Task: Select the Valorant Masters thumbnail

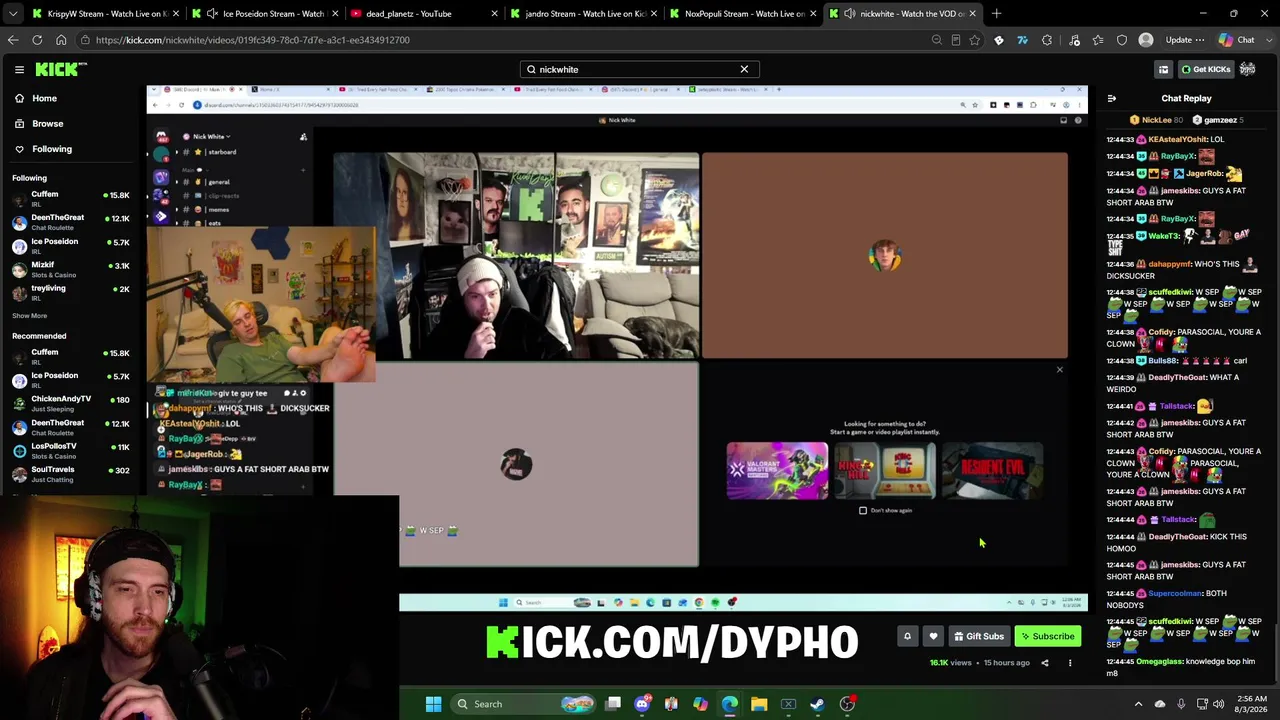Action: point(777,470)
